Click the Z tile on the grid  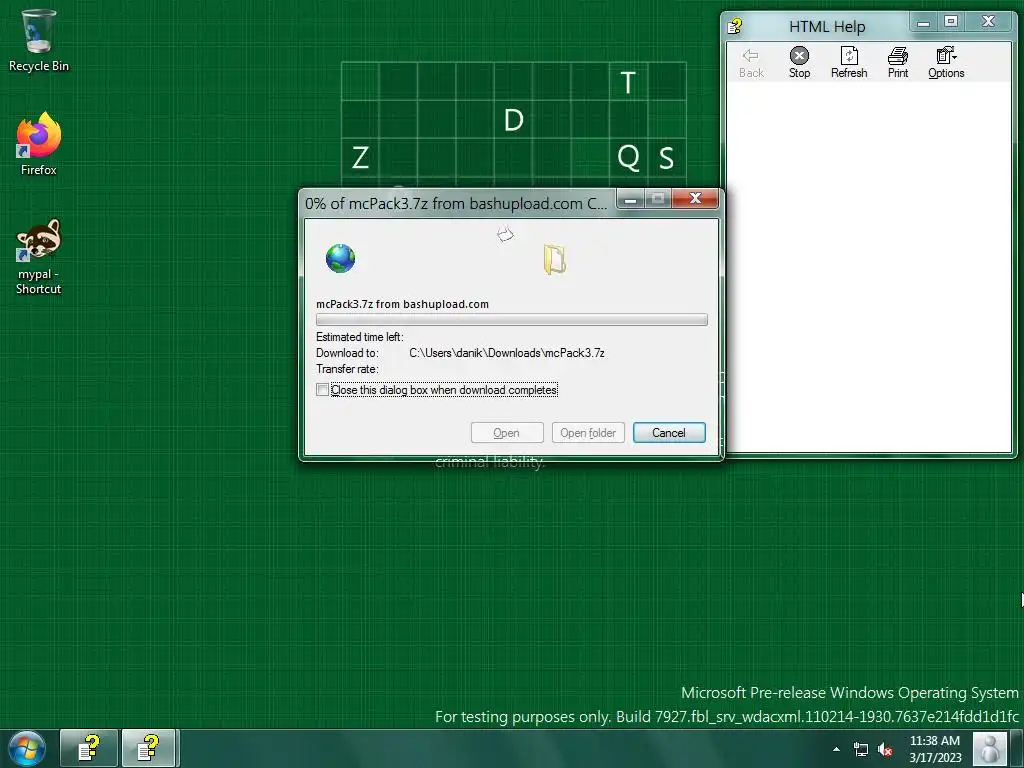(x=360, y=157)
